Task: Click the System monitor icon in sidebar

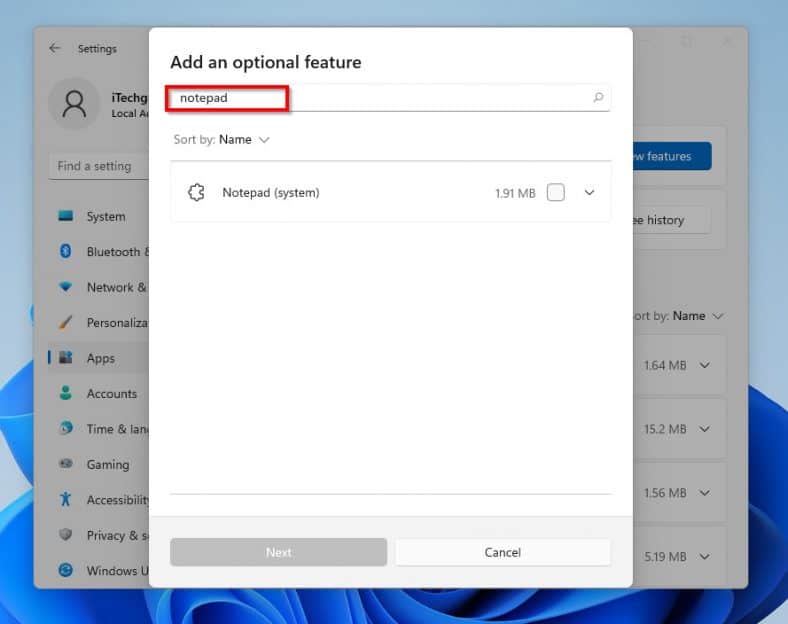Action: (x=65, y=216)
